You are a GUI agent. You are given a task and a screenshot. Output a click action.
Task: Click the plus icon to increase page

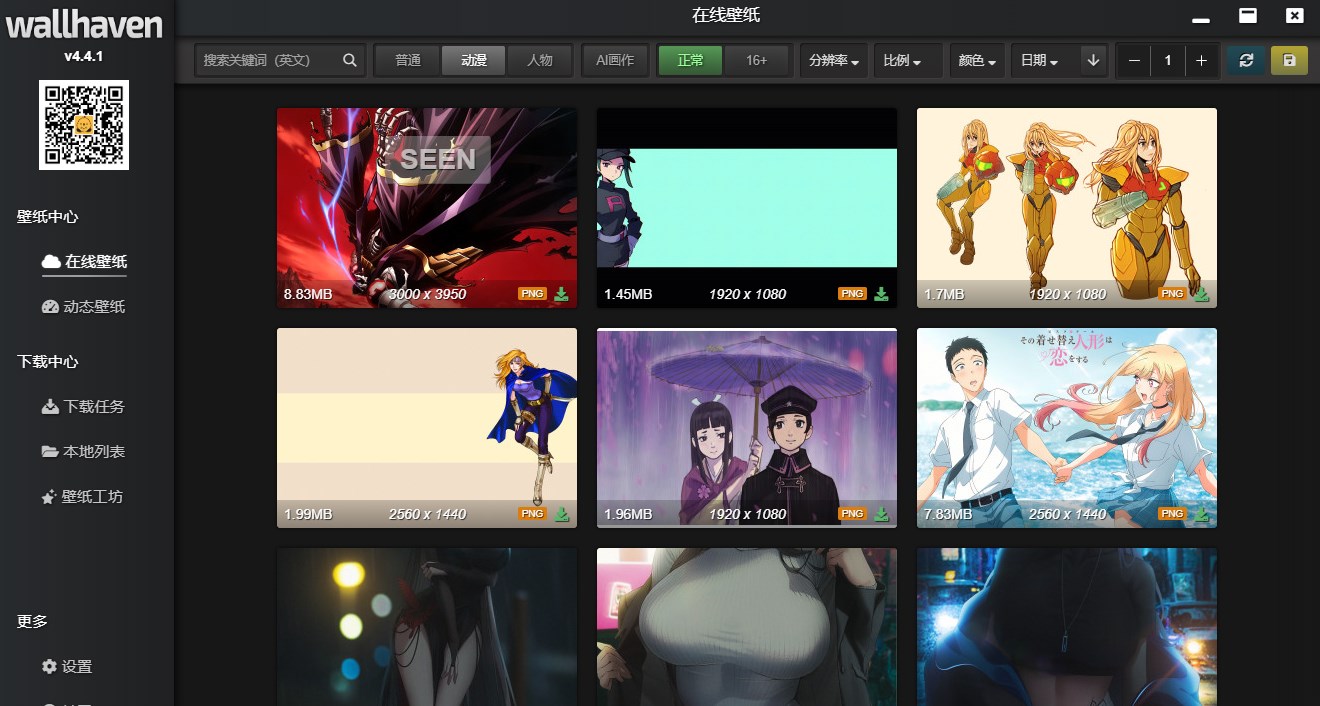(1201, 60)
